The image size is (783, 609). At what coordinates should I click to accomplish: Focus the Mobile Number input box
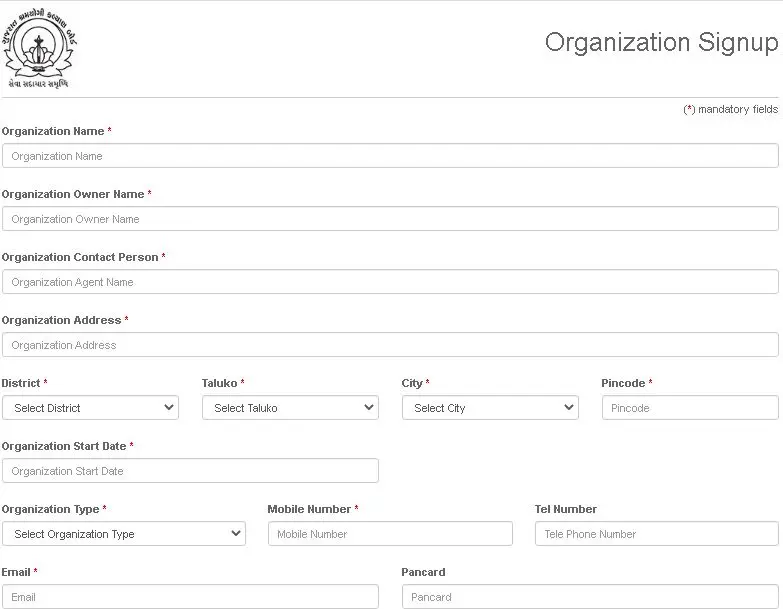(390, 534)
